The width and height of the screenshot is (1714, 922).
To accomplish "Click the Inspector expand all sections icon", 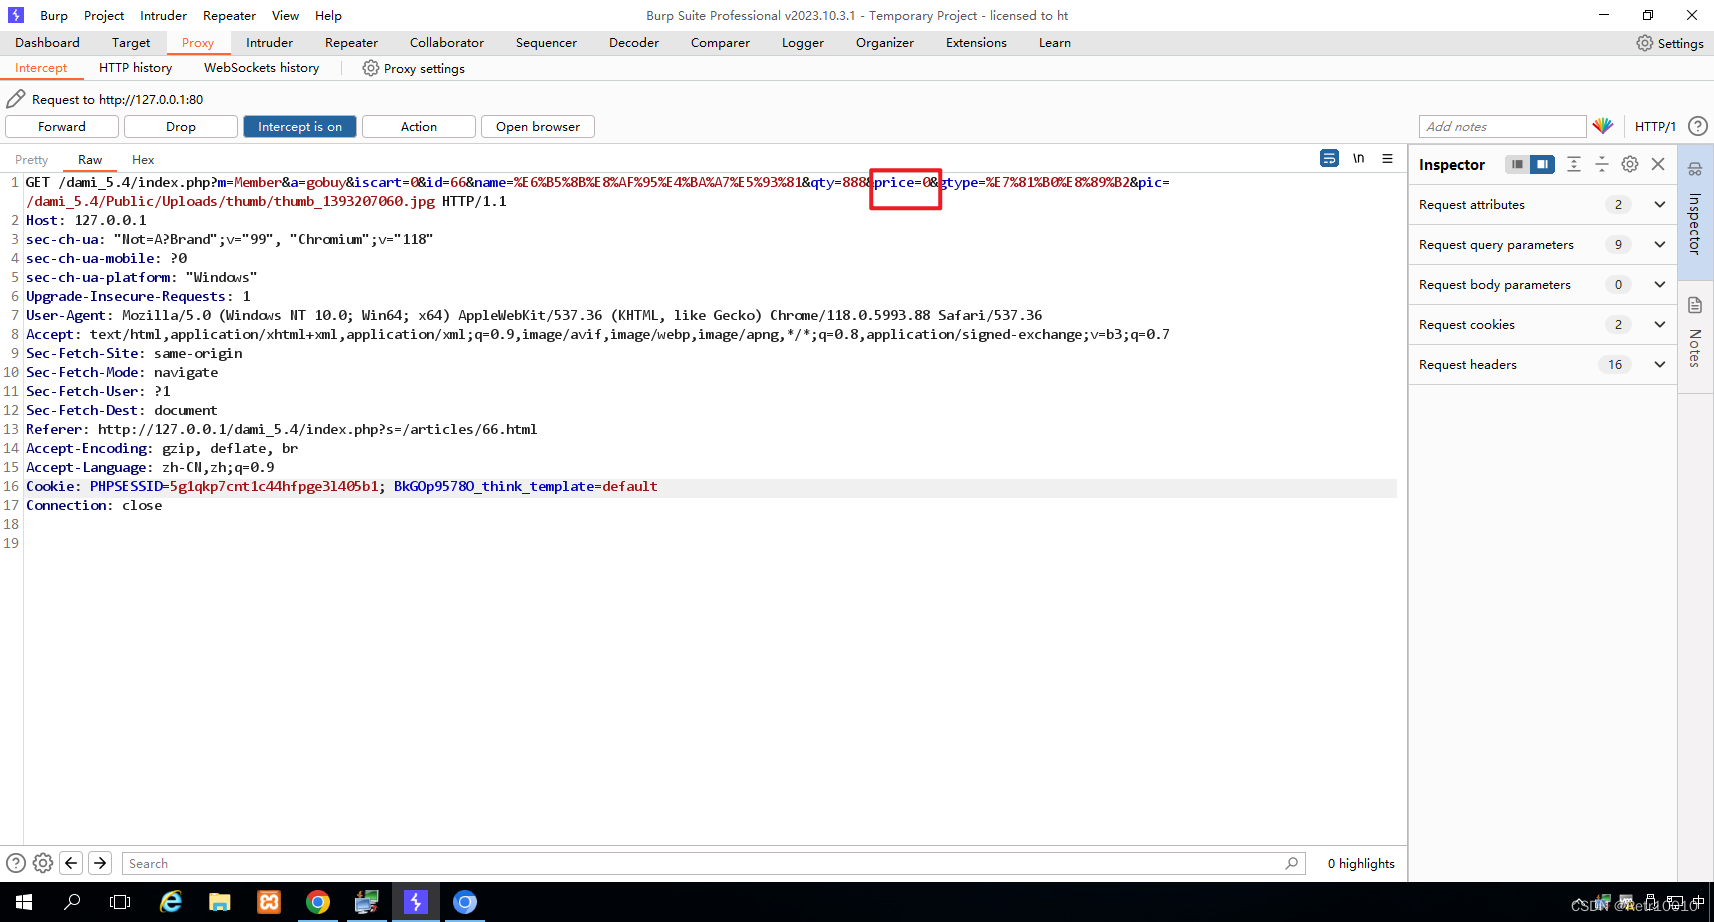I will click(x=1573, y=164).
